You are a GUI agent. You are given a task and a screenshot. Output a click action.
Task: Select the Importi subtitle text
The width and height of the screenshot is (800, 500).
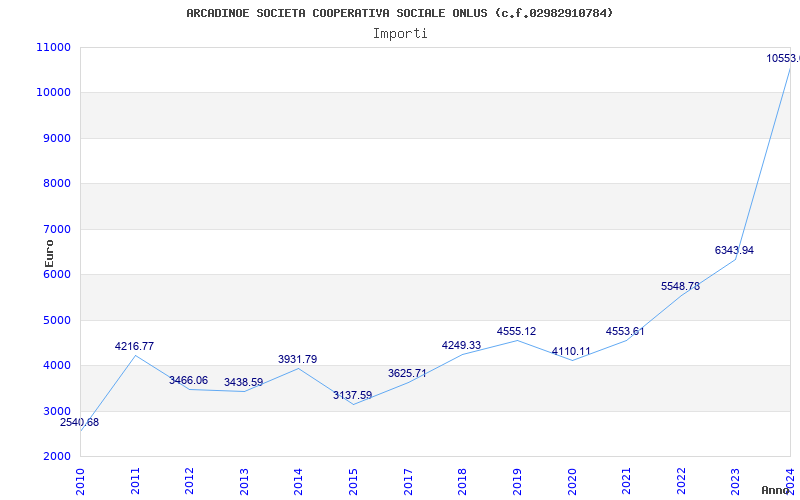click(x=400, y=33)
